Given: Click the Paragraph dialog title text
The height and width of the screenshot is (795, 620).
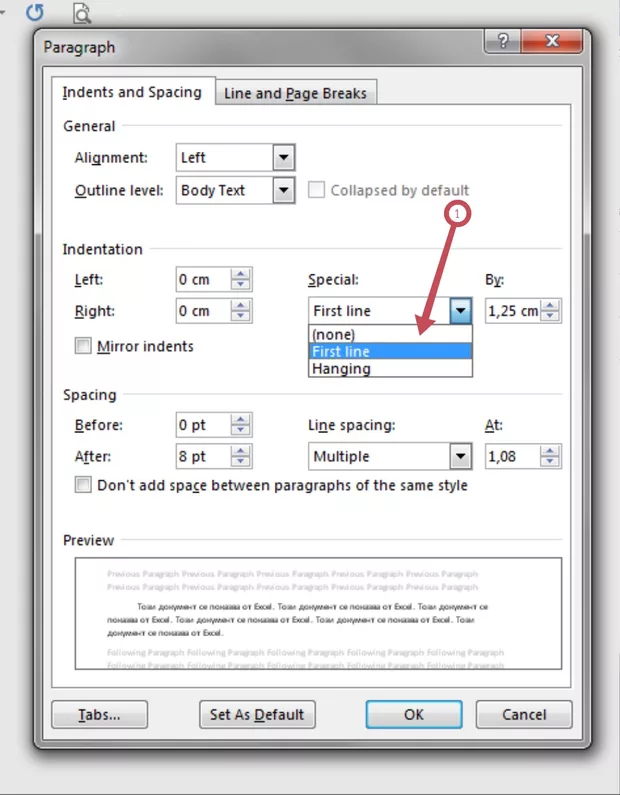Looking at the screenshot, I should pos(79,47).
